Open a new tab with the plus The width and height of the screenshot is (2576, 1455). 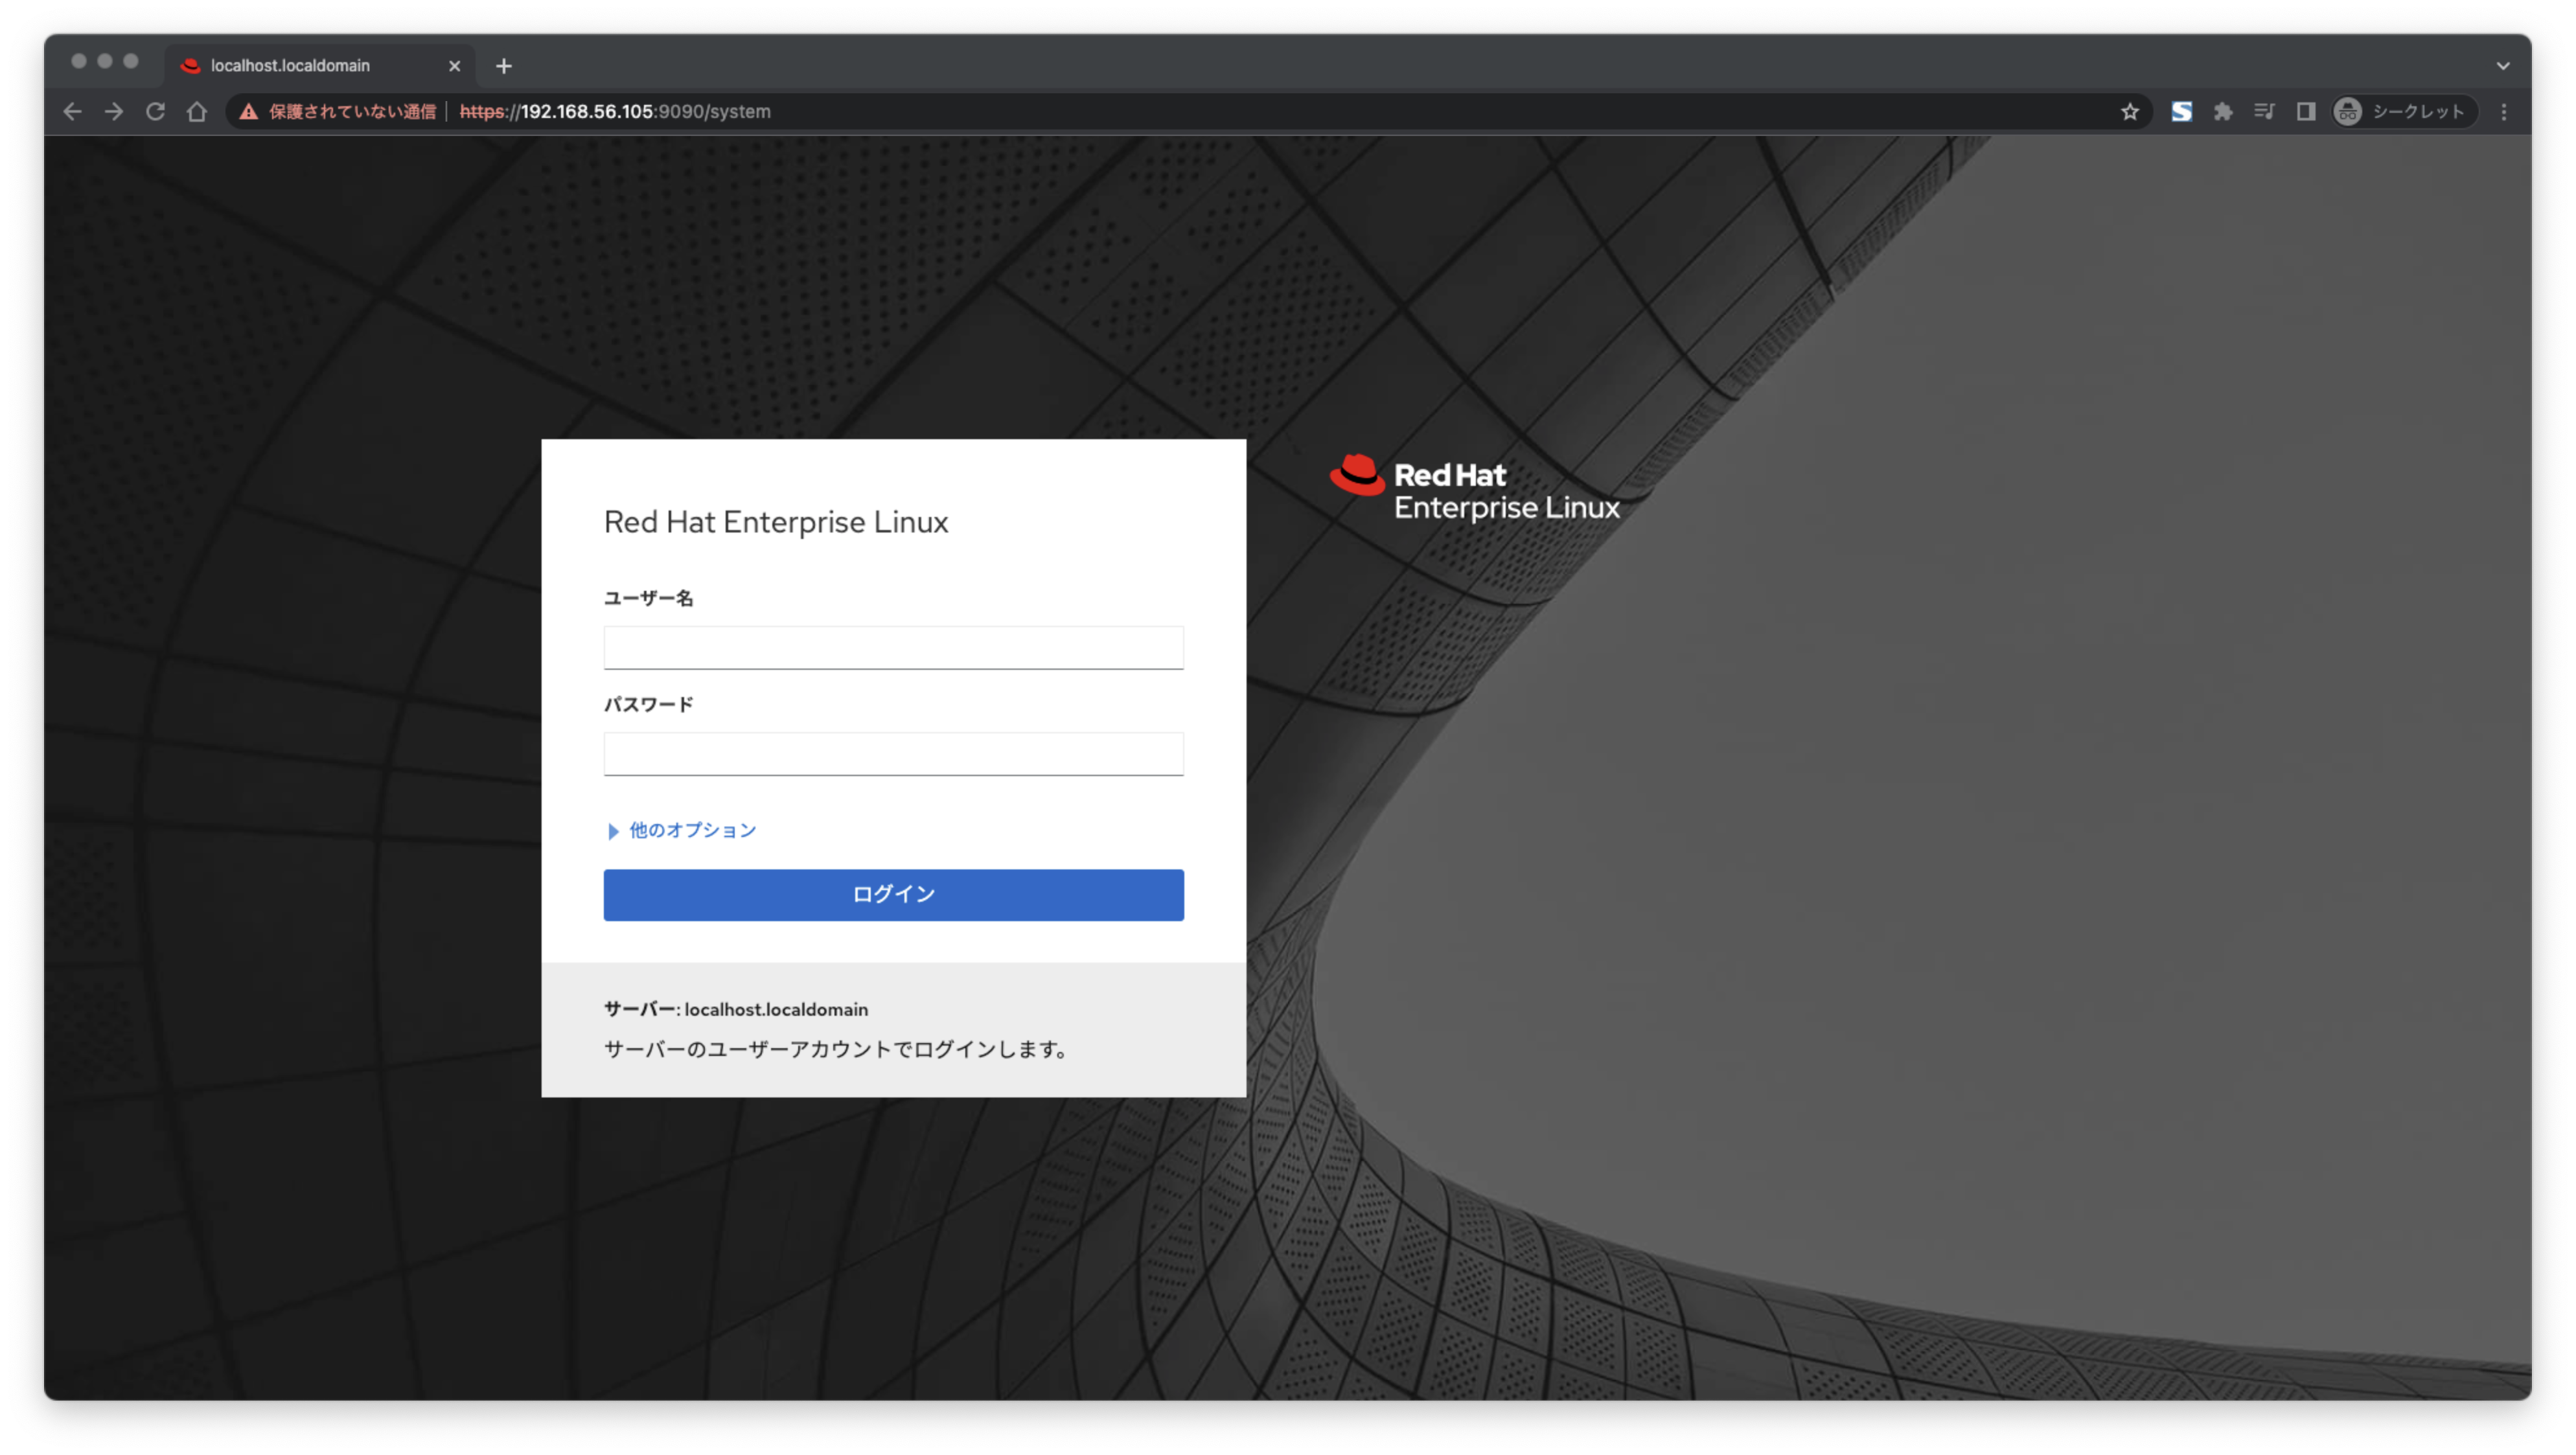(503, 66)
